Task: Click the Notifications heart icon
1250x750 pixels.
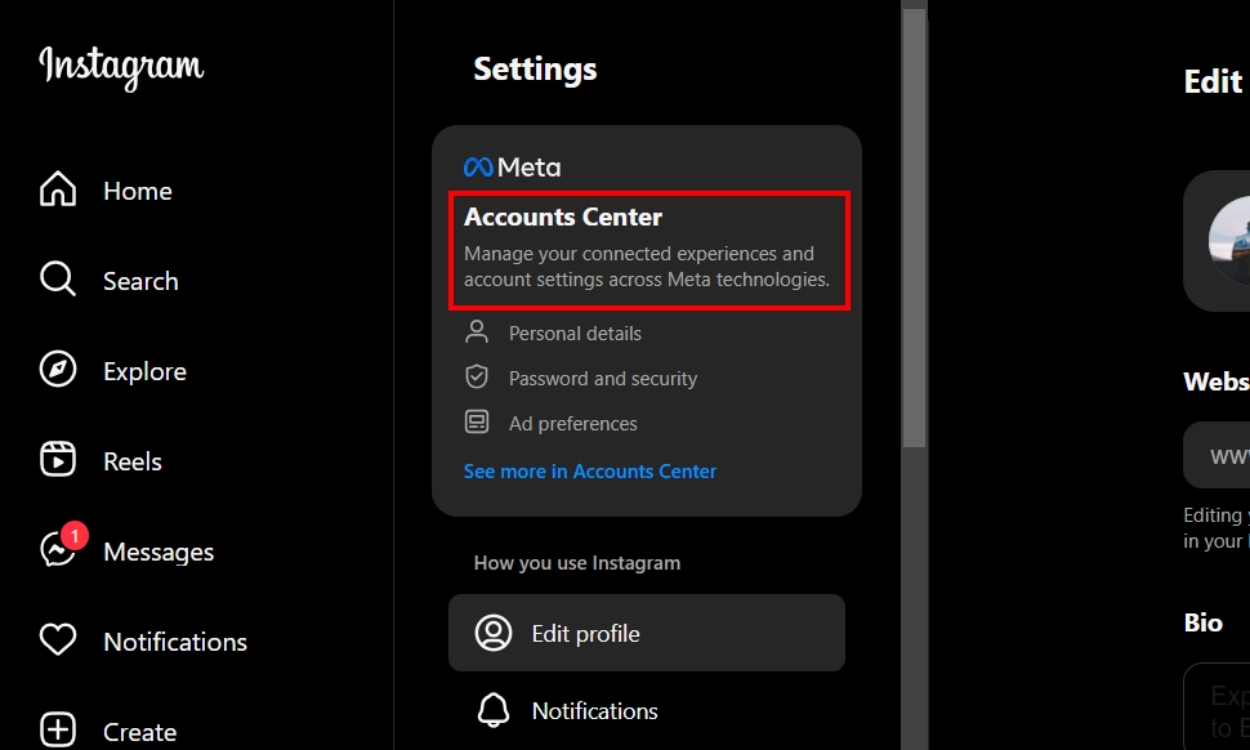Action: tap(58, 640)
